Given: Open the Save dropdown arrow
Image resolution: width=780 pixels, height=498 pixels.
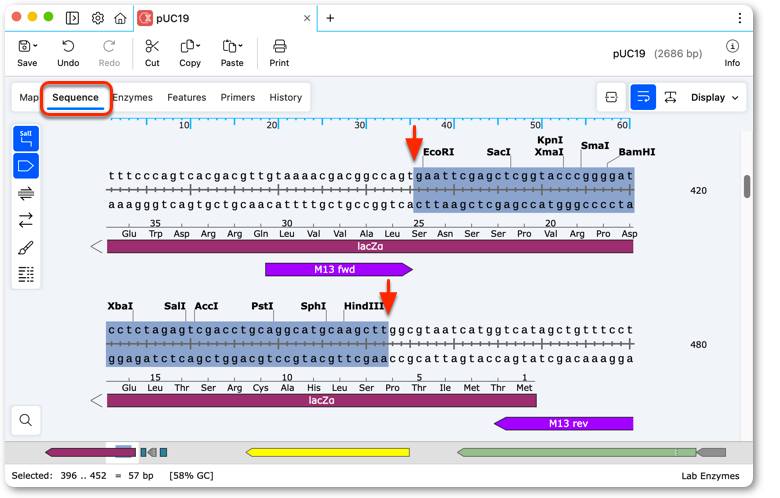Looking at the screenshot, I should [35, 46].
